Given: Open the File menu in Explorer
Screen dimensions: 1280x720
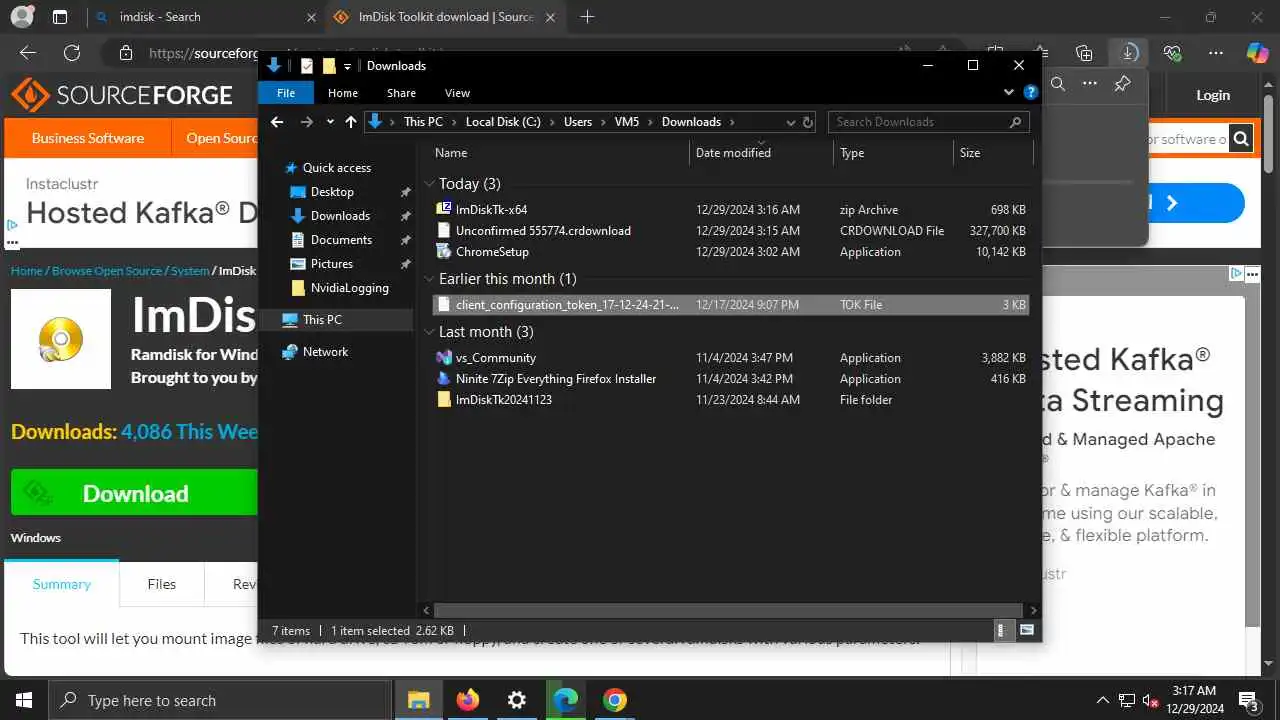Looking at the screenshot, I should [x=286, y=93].
